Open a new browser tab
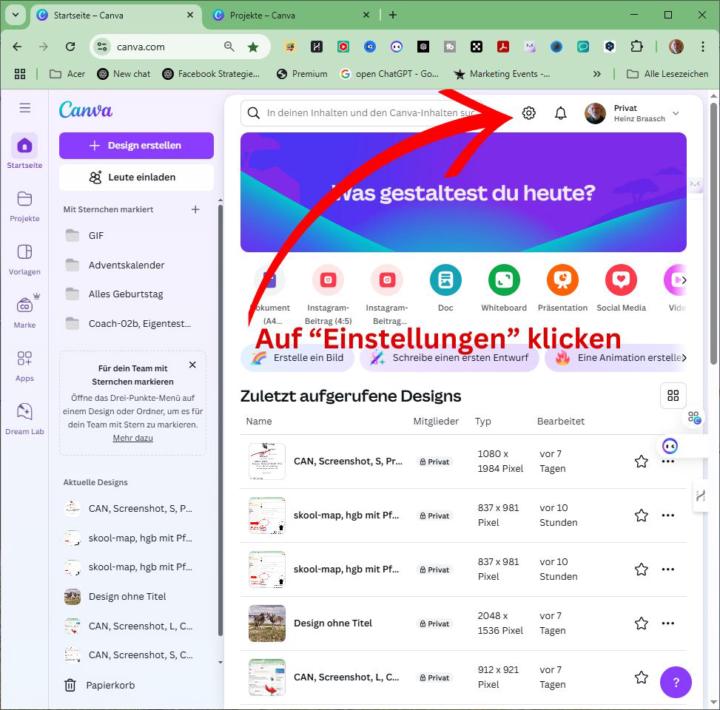 click(x=393, y=15)
